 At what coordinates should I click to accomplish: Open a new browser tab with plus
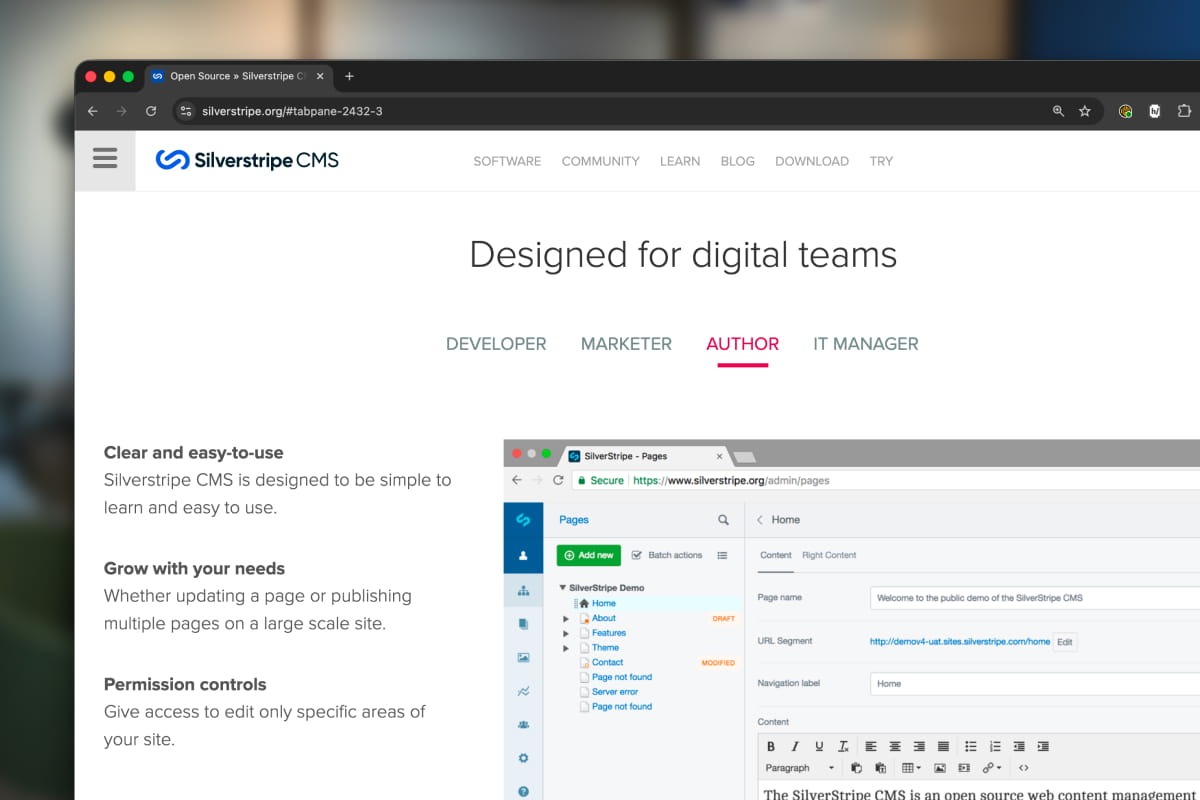tap(349, 76)
